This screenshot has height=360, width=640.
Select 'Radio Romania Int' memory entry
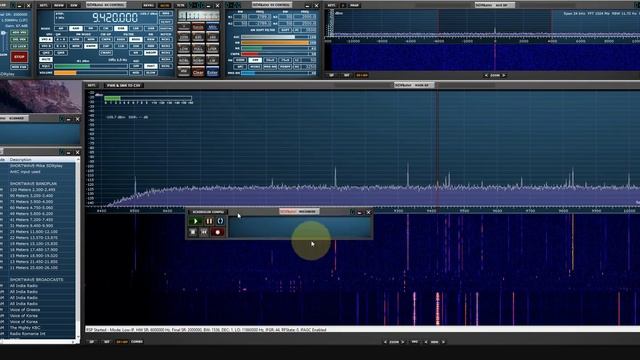[x=27, y=333]
